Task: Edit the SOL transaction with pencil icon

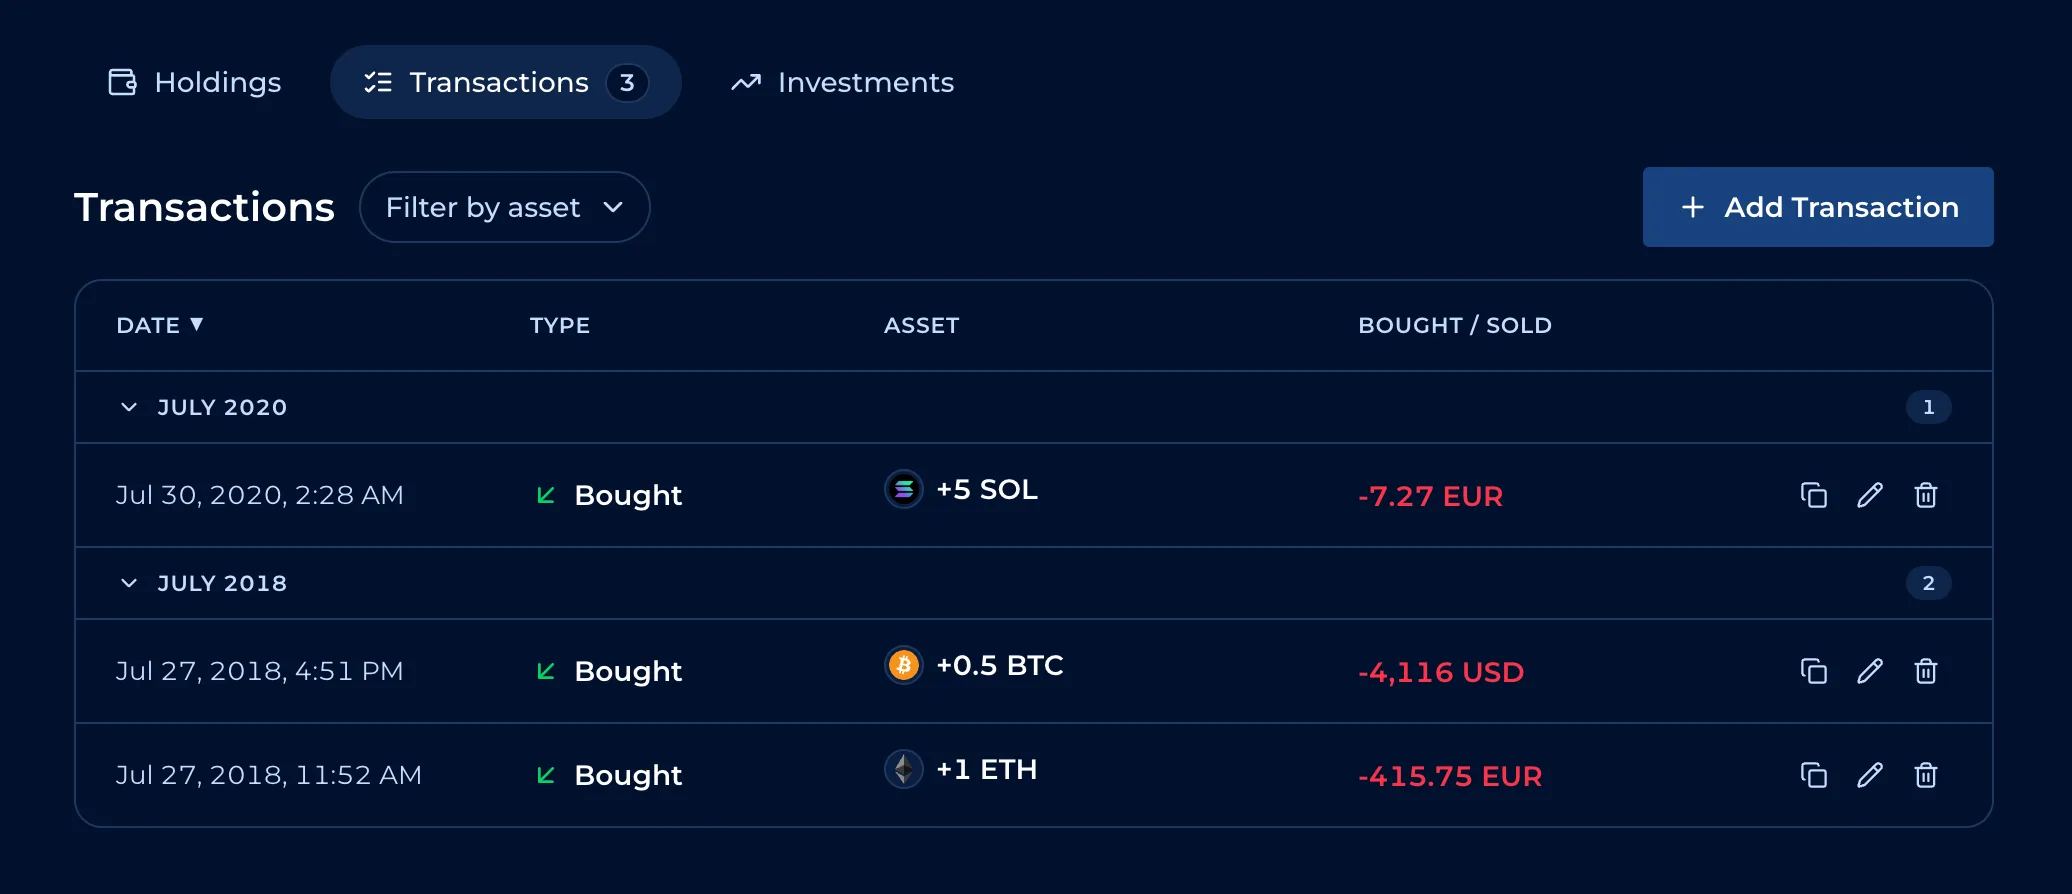Action: click(1870, 495)
